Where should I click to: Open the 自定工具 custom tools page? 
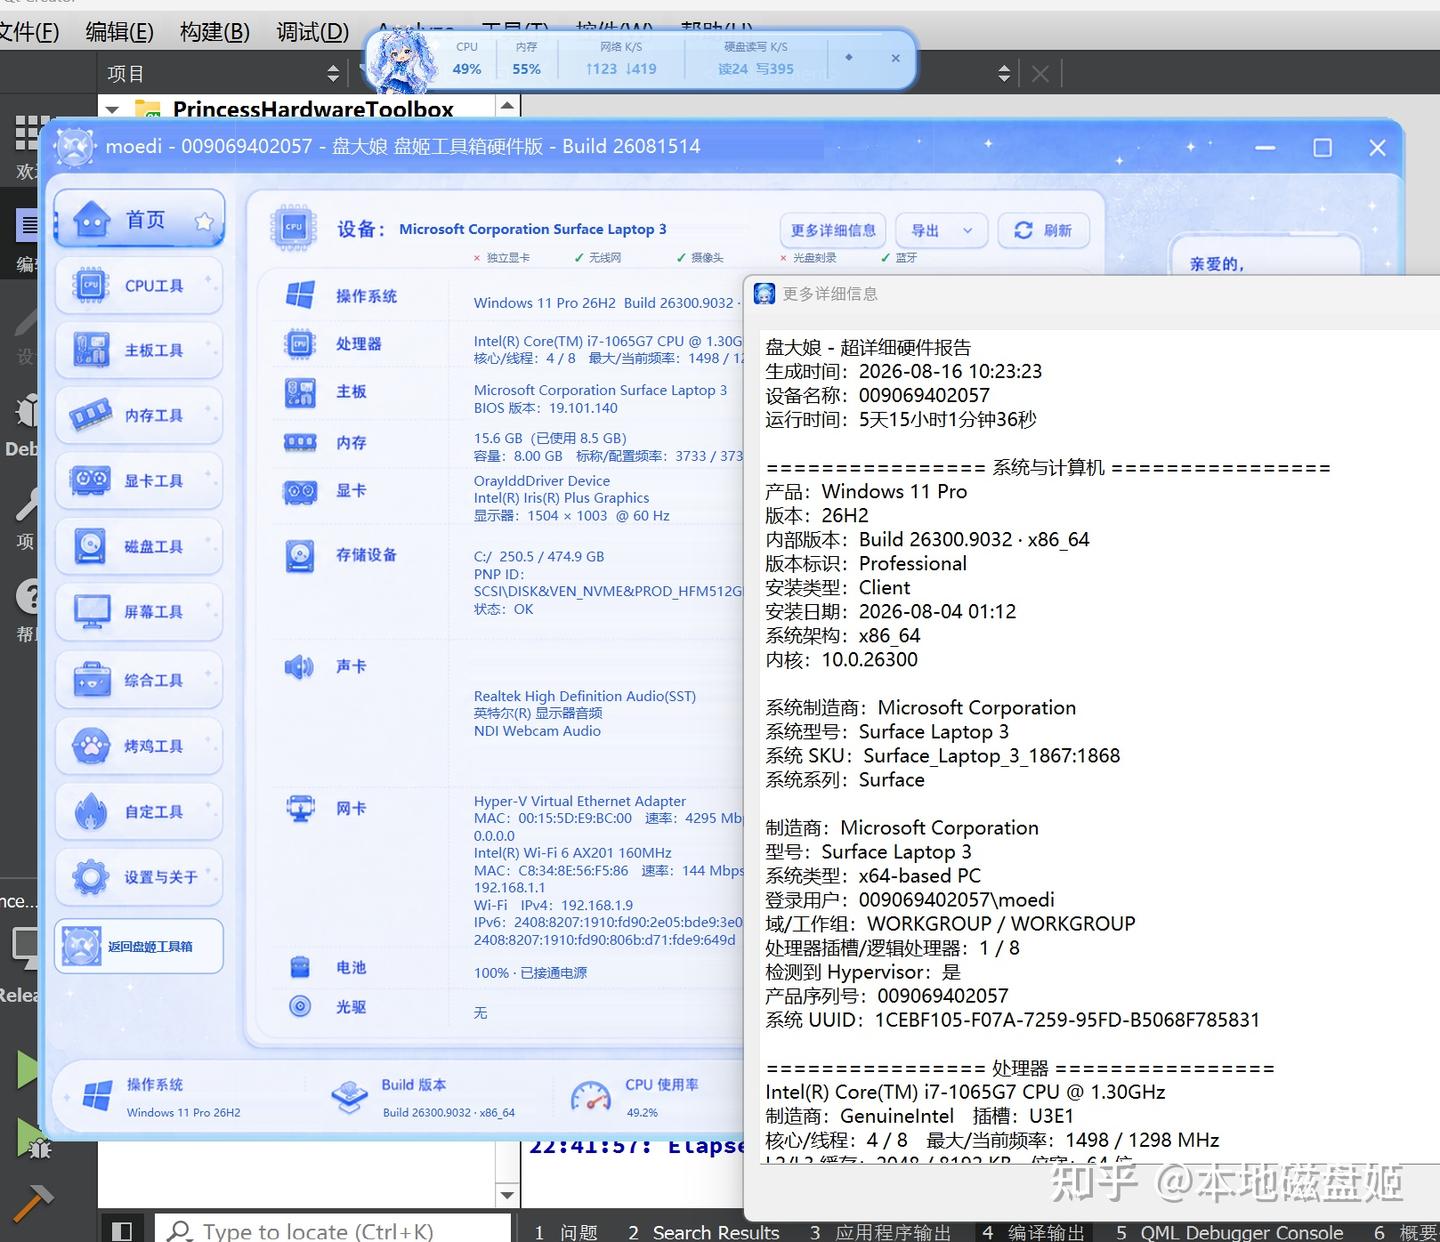pyautogui.click(x=139, y=812)
